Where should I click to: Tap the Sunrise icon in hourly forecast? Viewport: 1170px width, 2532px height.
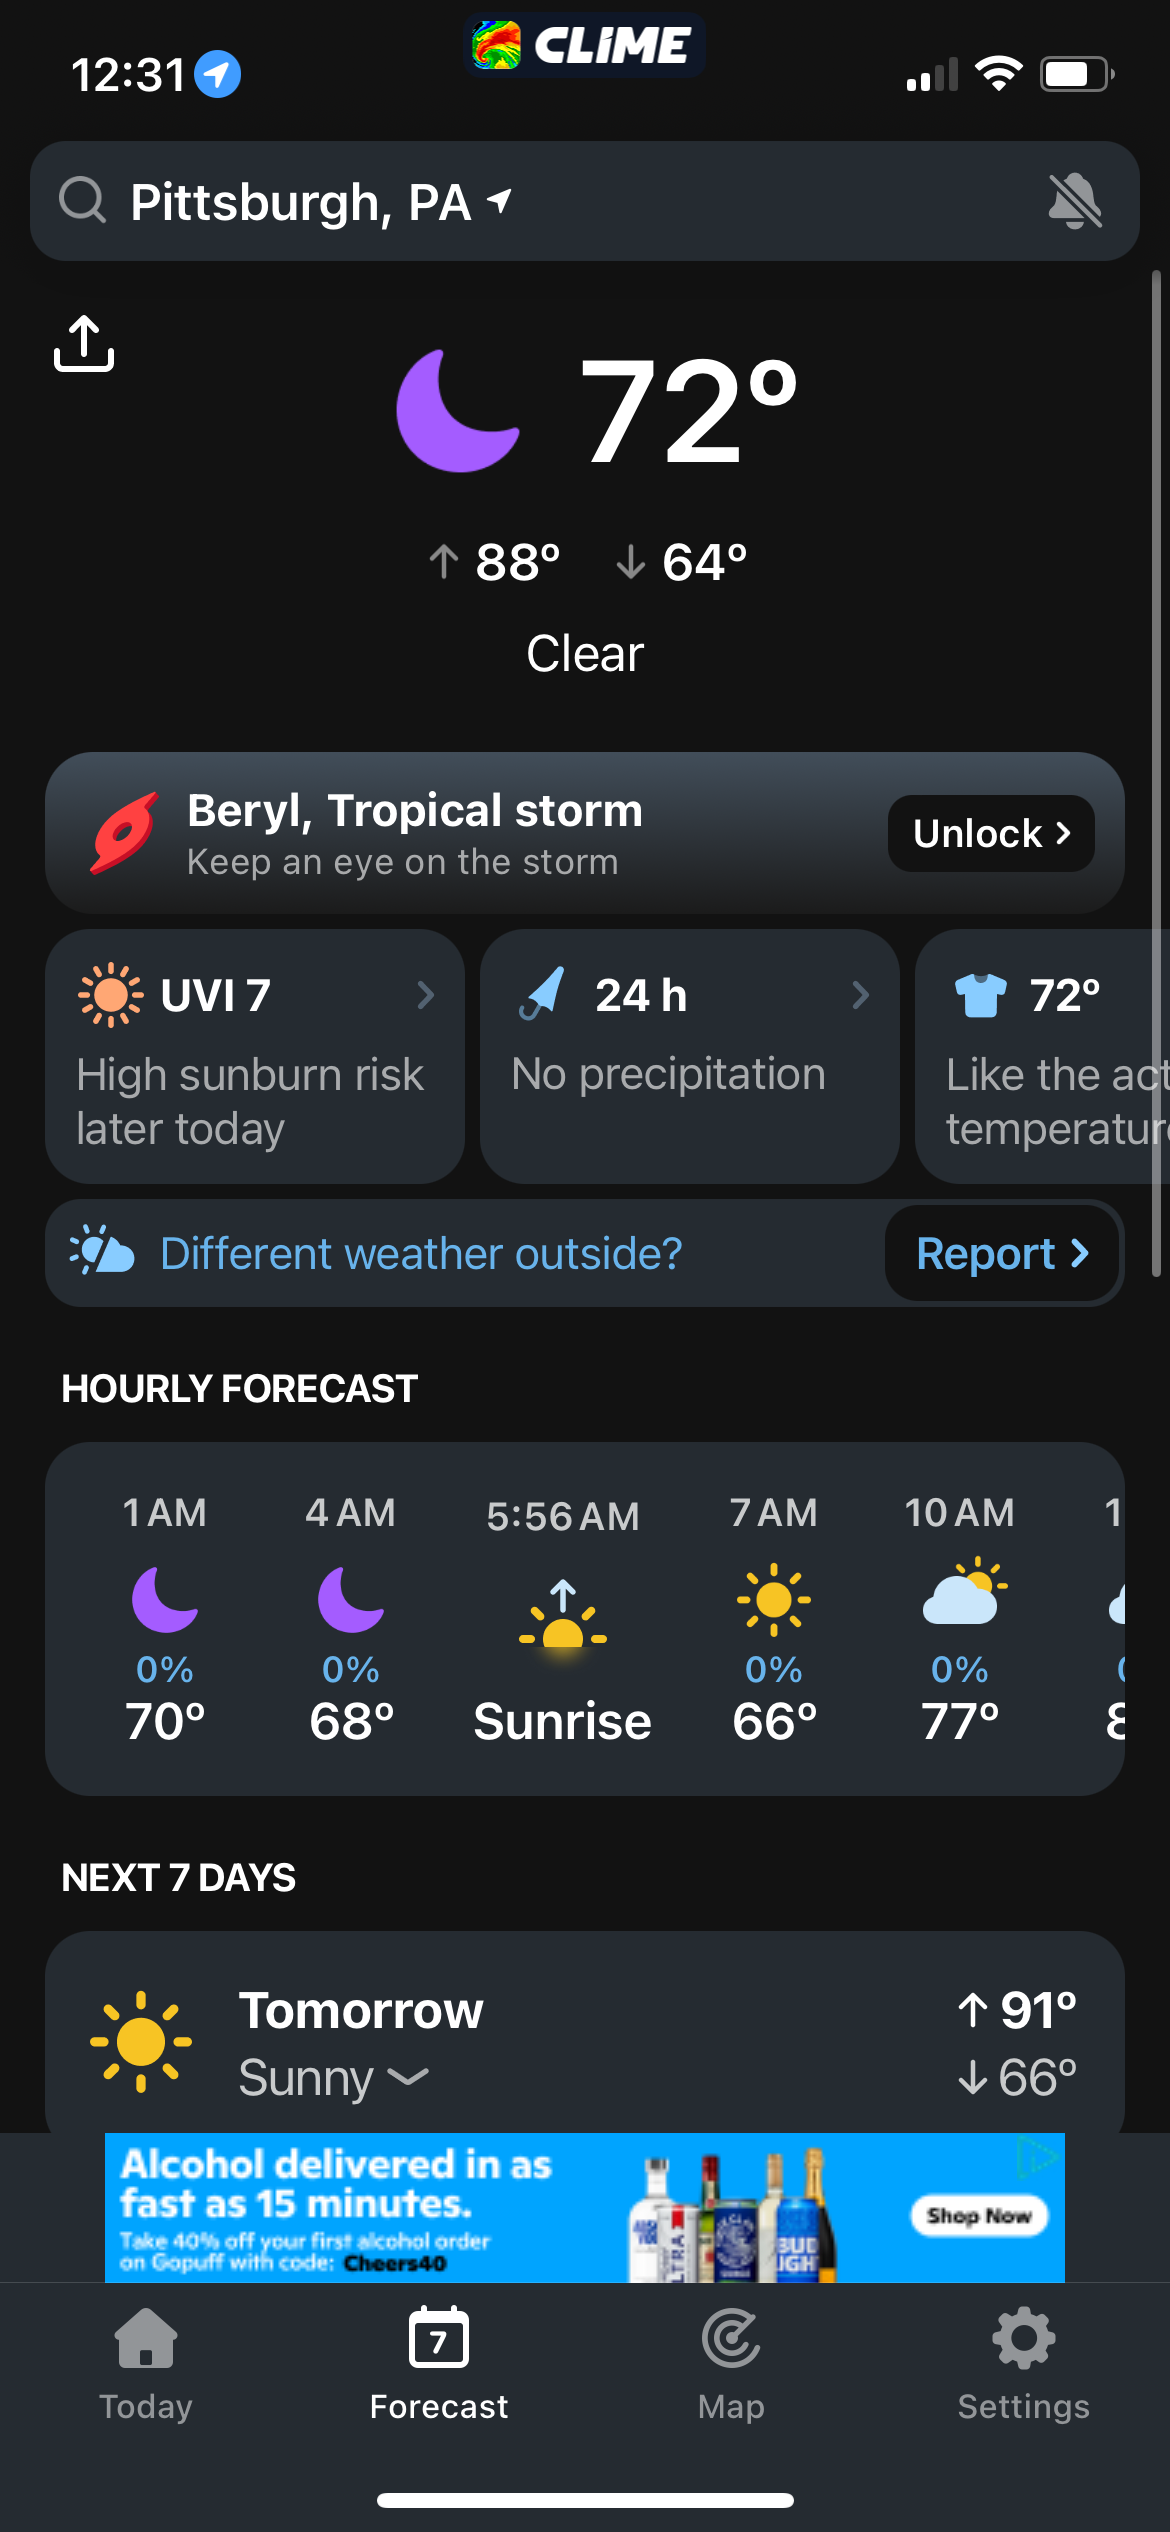coord(563,1614)
